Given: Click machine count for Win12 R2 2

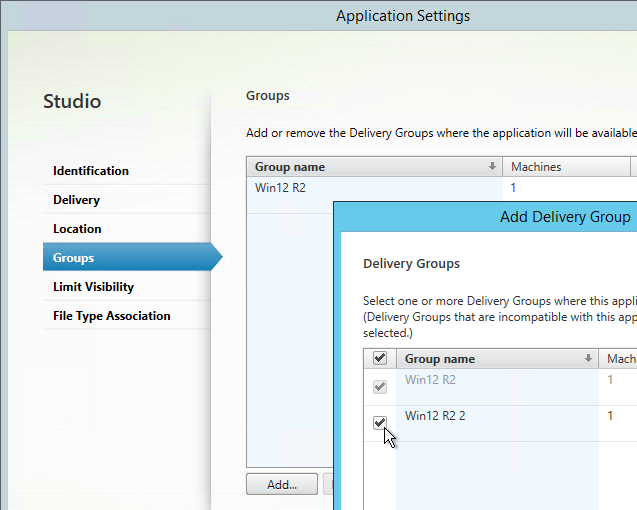Looking at the screenshot, I should point(611,415).
